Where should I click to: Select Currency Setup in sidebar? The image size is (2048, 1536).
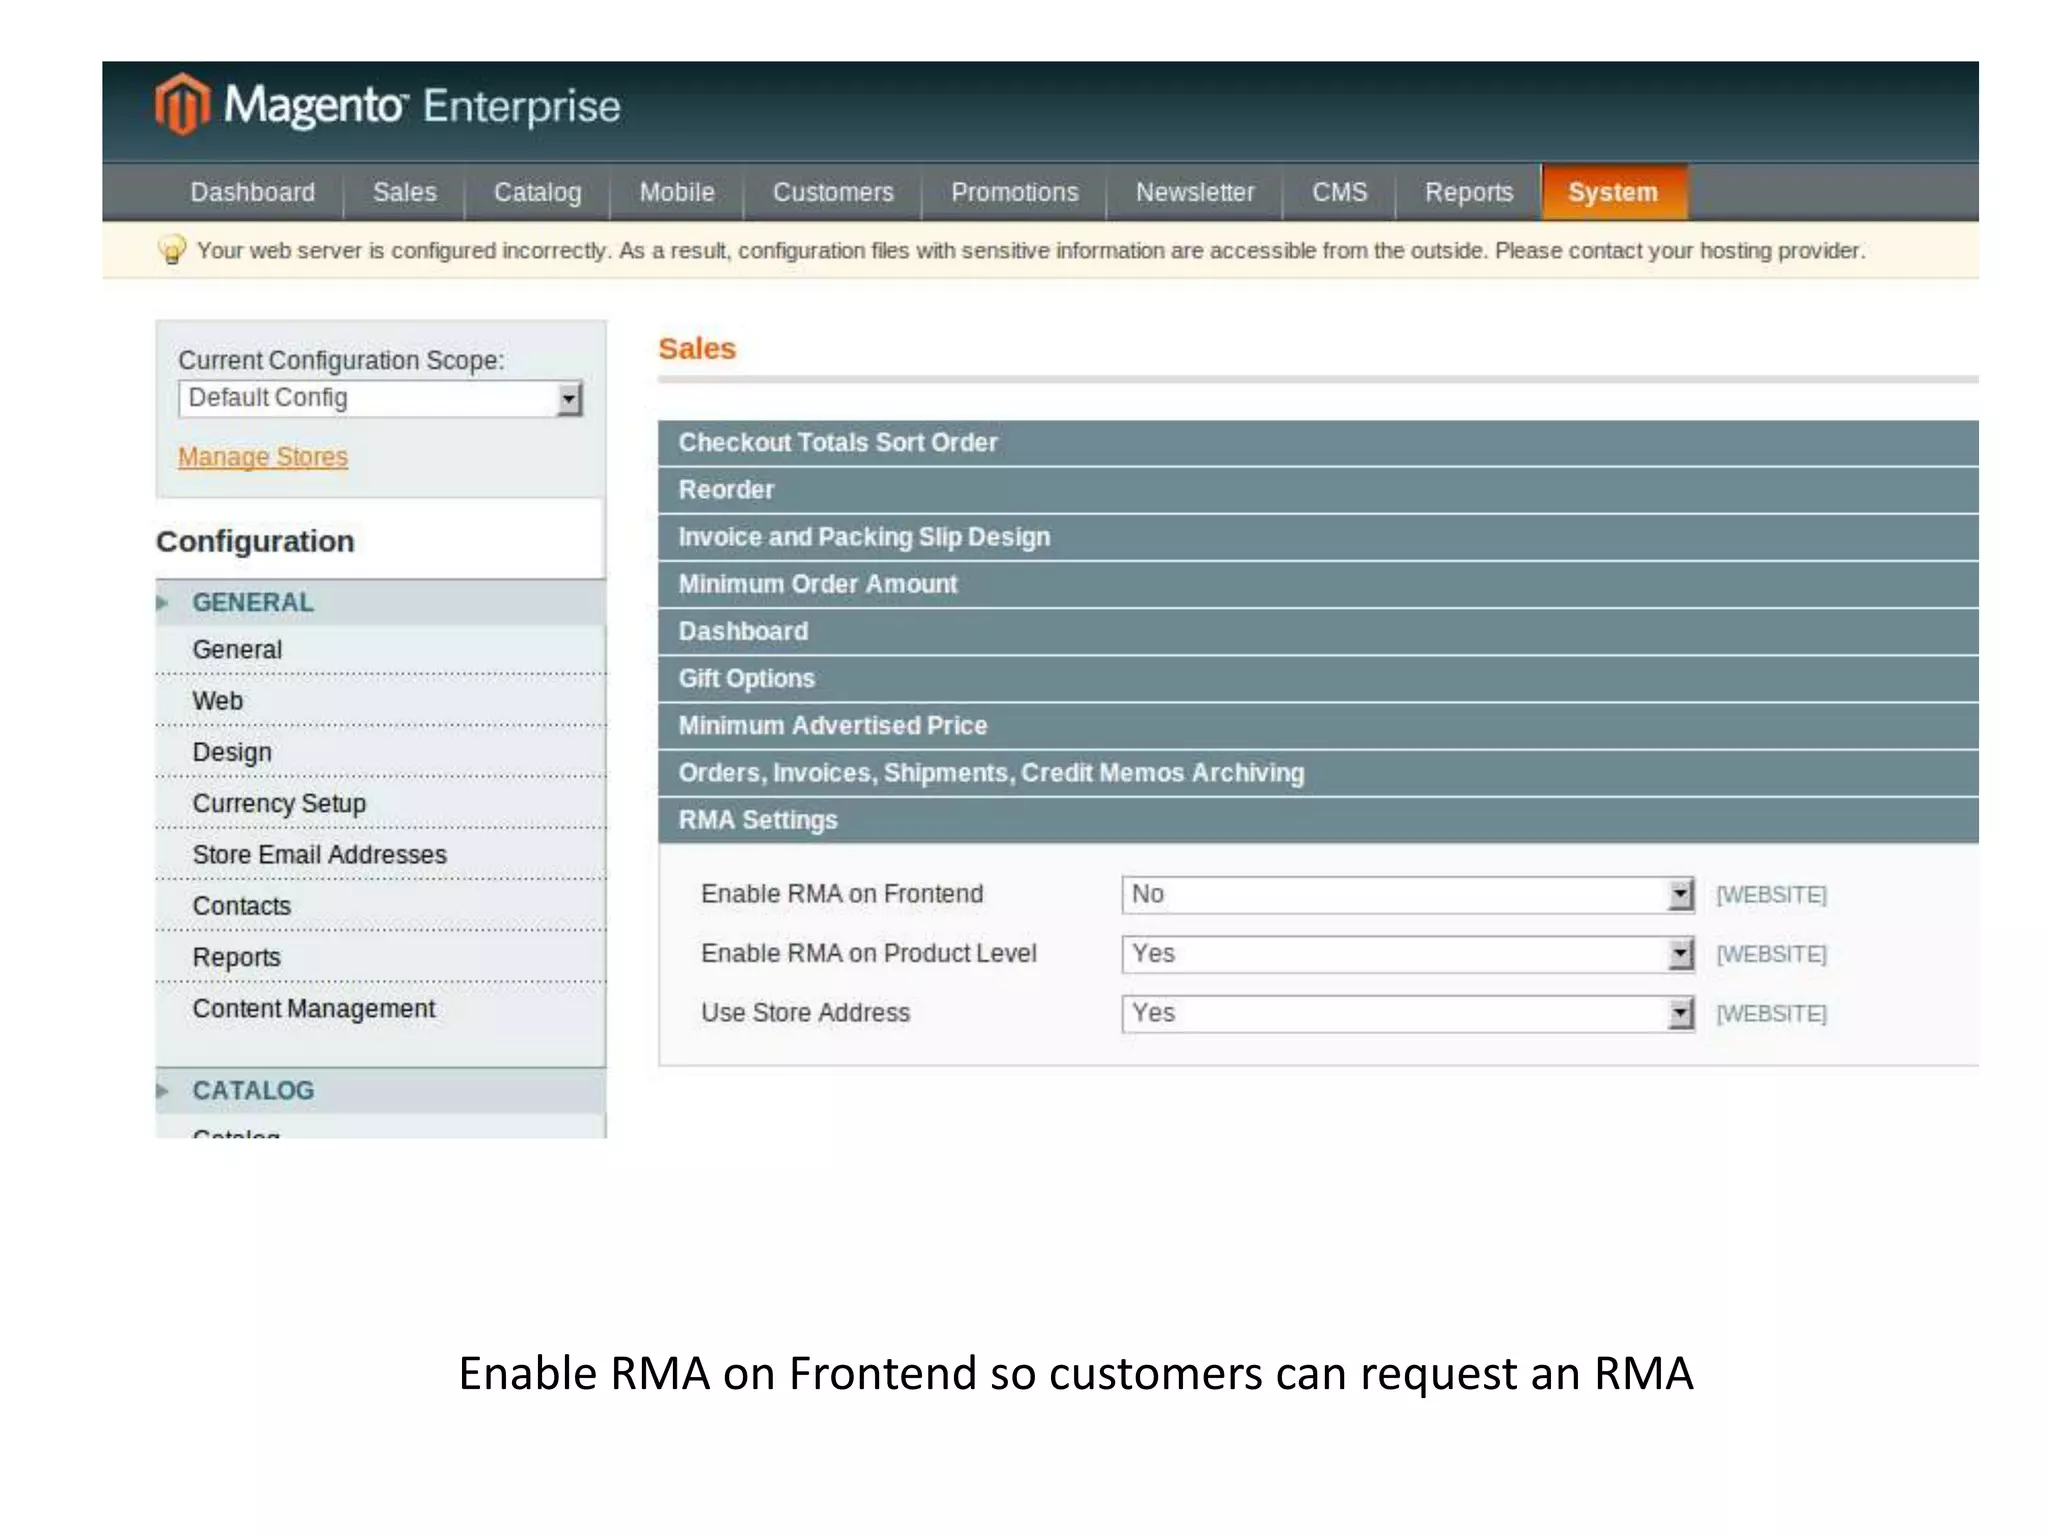click(380, 803)
